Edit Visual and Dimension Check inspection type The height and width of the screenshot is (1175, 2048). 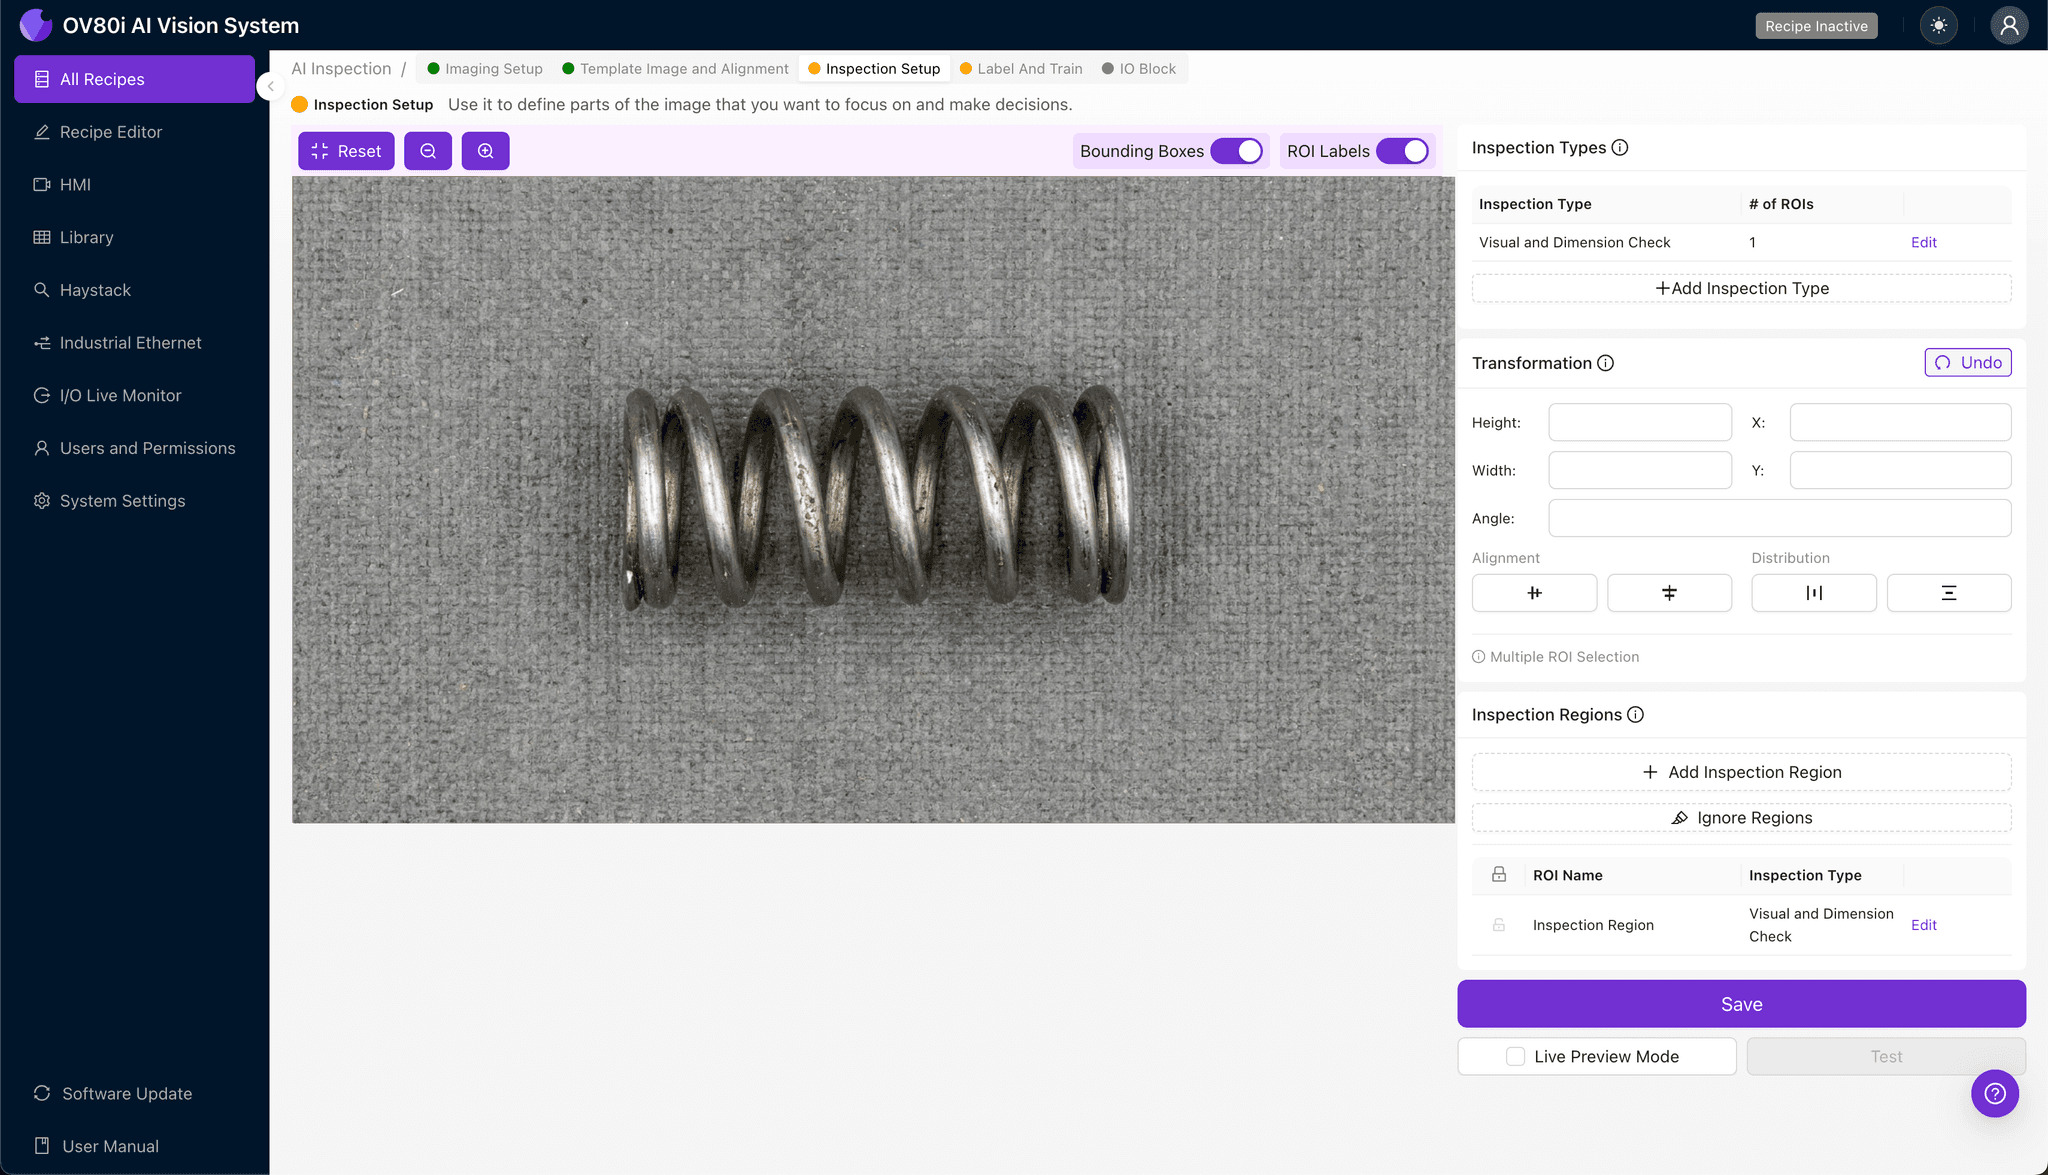[x=1923, y=242]
